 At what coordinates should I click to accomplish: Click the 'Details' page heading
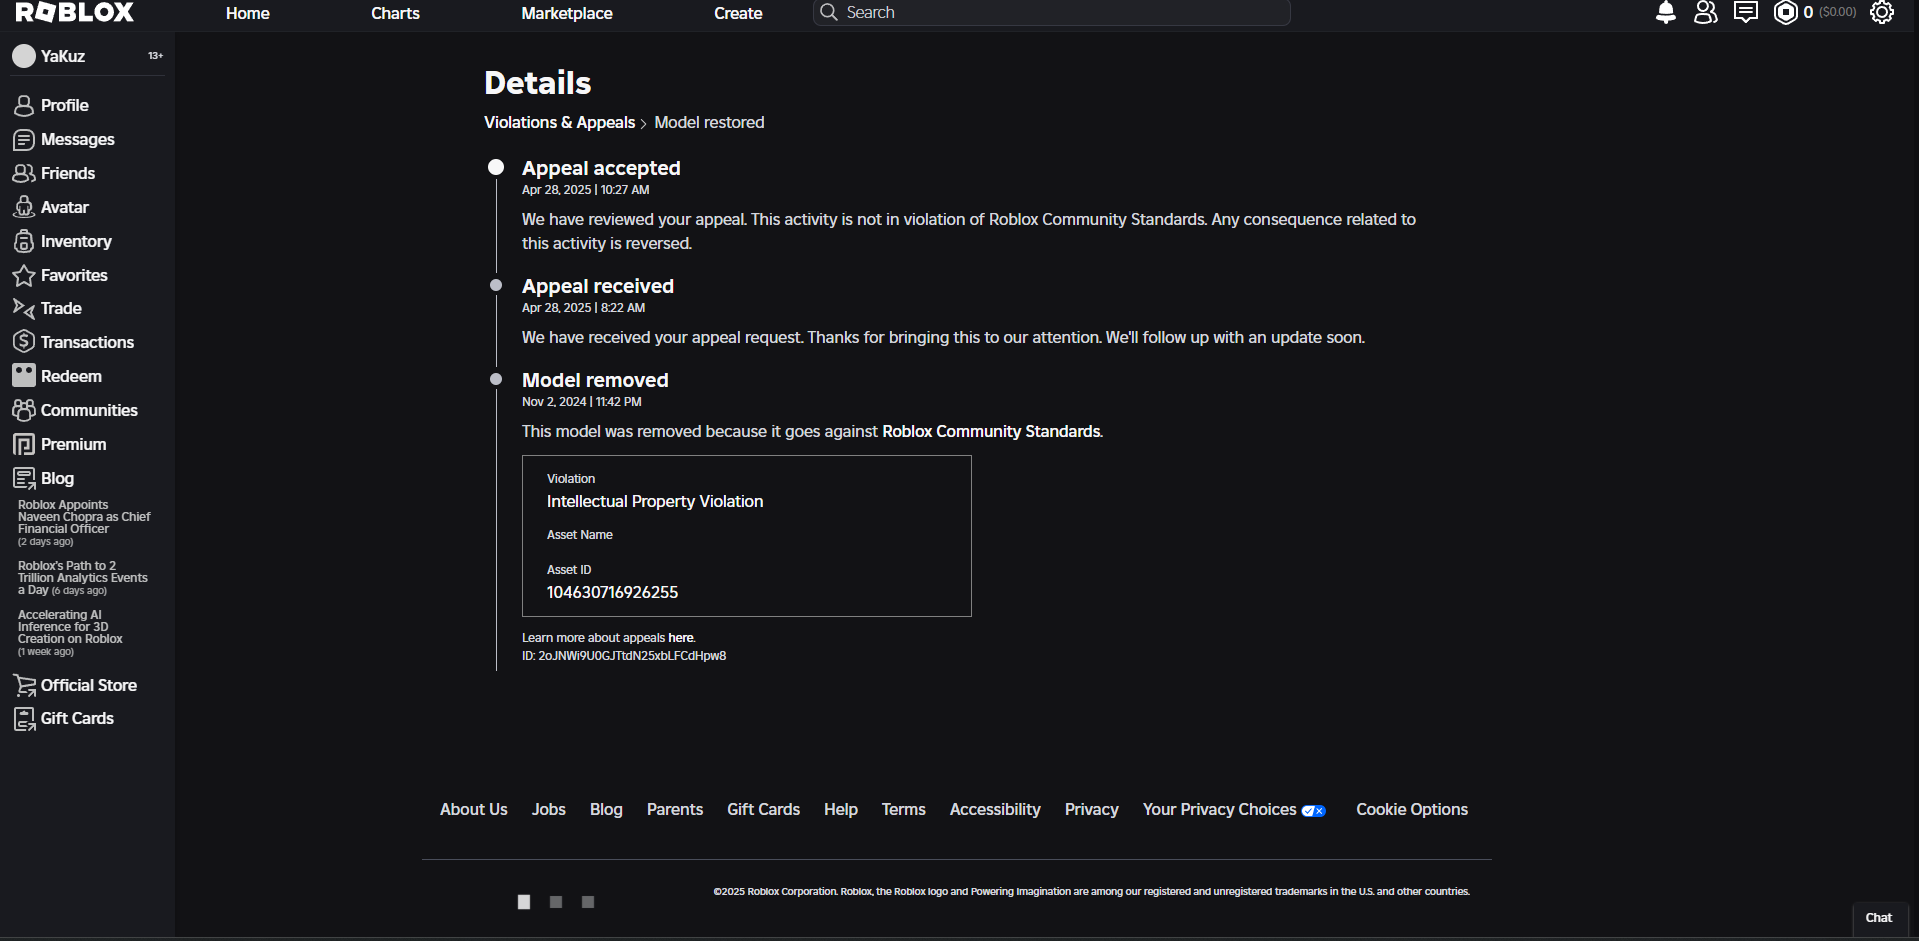coord(538,83)
